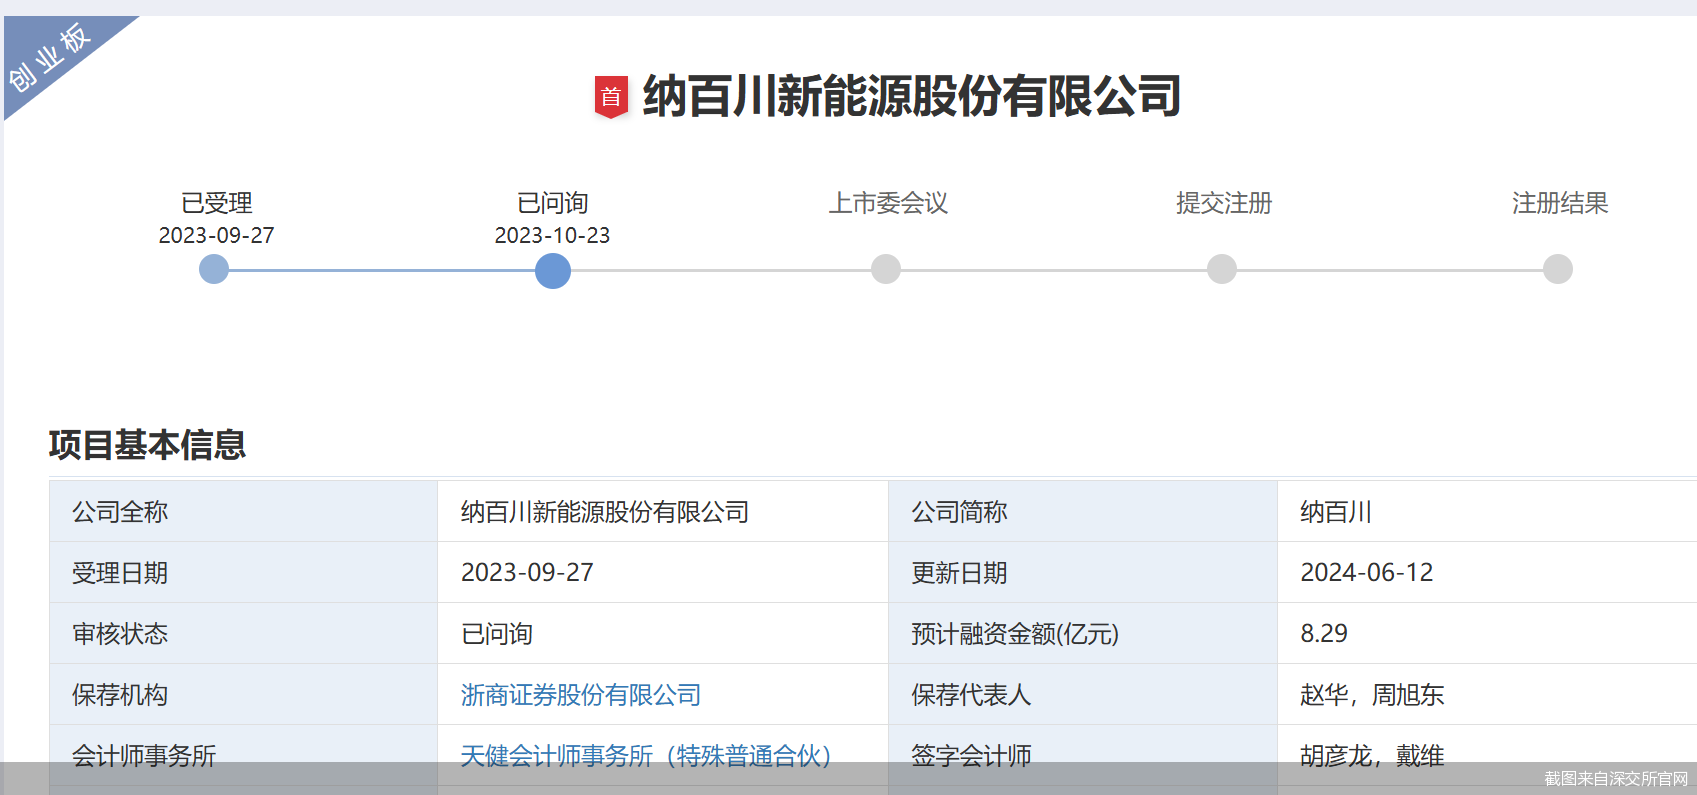
Task: Click the 提交注册 stage label
Action: (x=1224, y=203)
